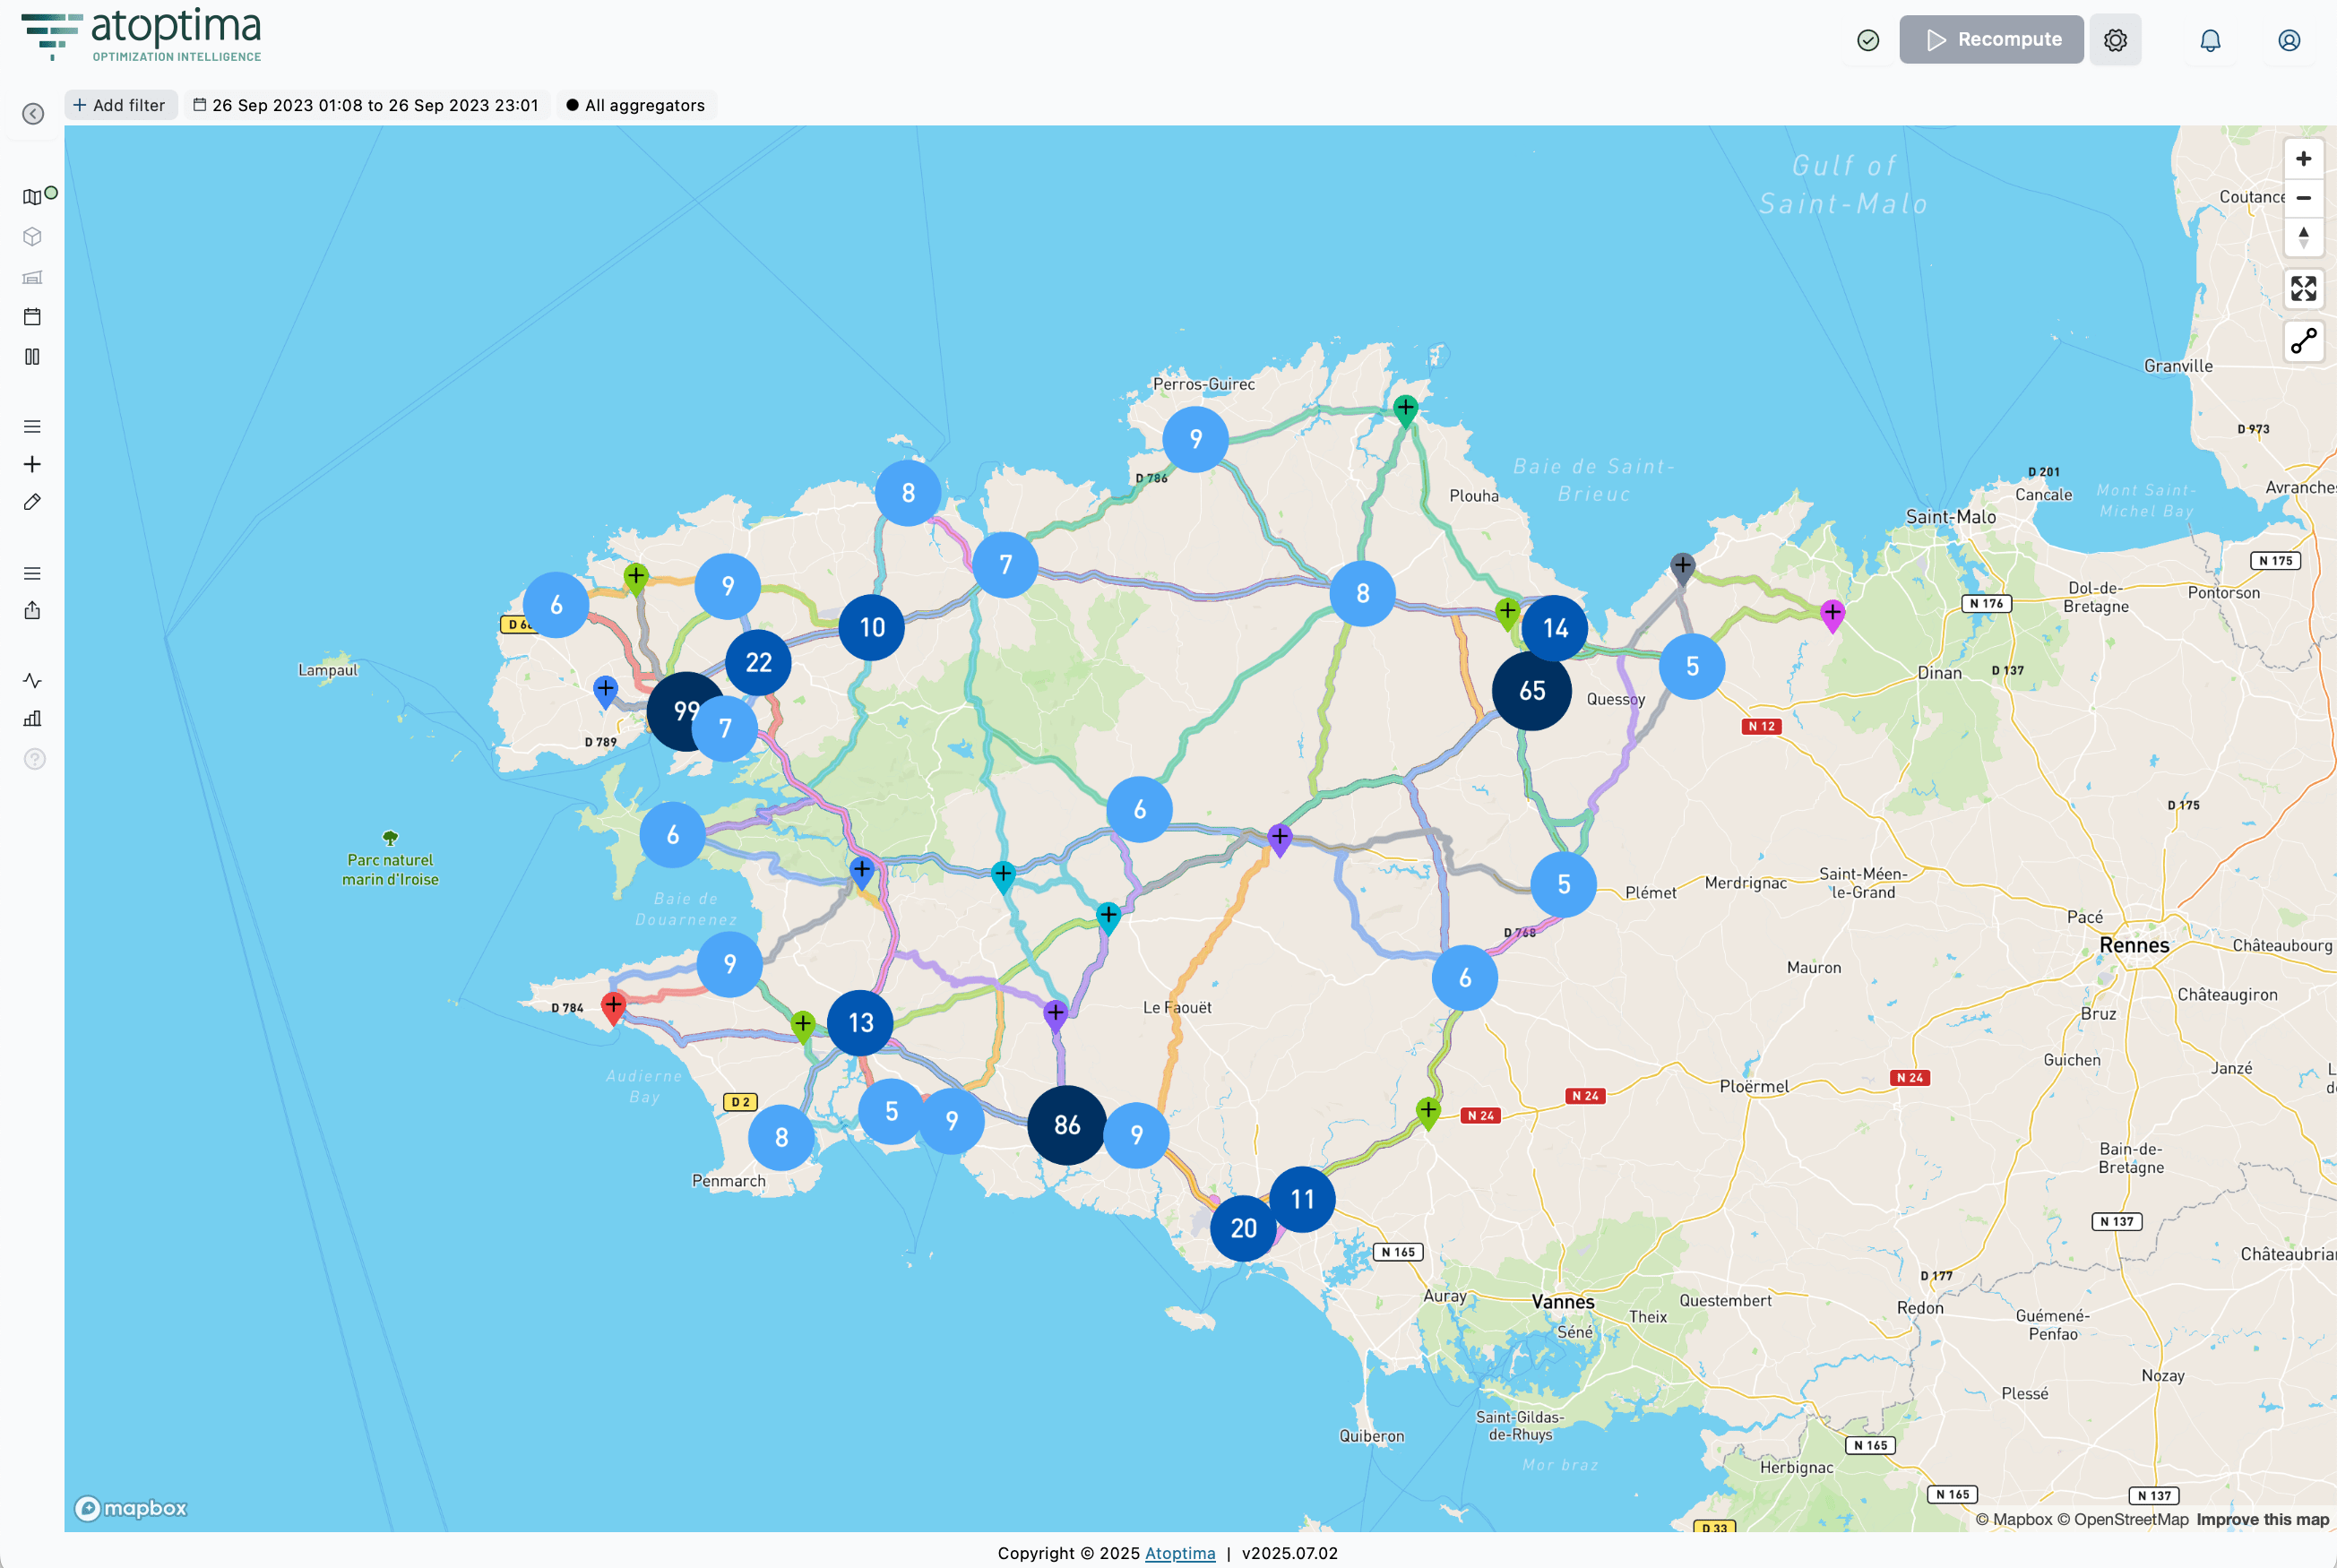Click the Recompute button

pyautogui.click(x=1991, y=40)
